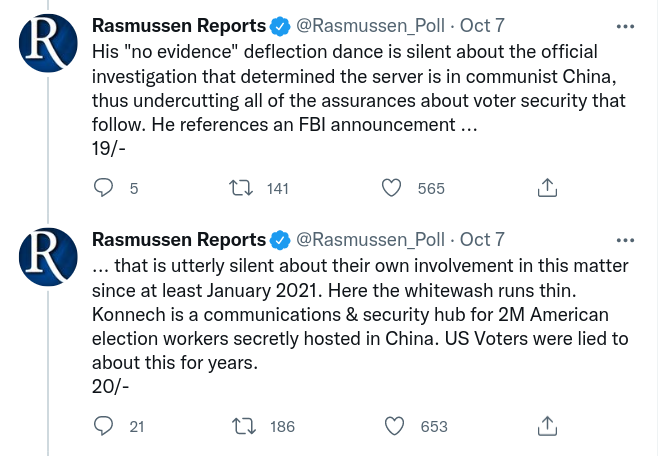Screen dimensions: 670x456
Task: Click Rasmussen Reports name on first tweet
Action: [x=179, y=25]
